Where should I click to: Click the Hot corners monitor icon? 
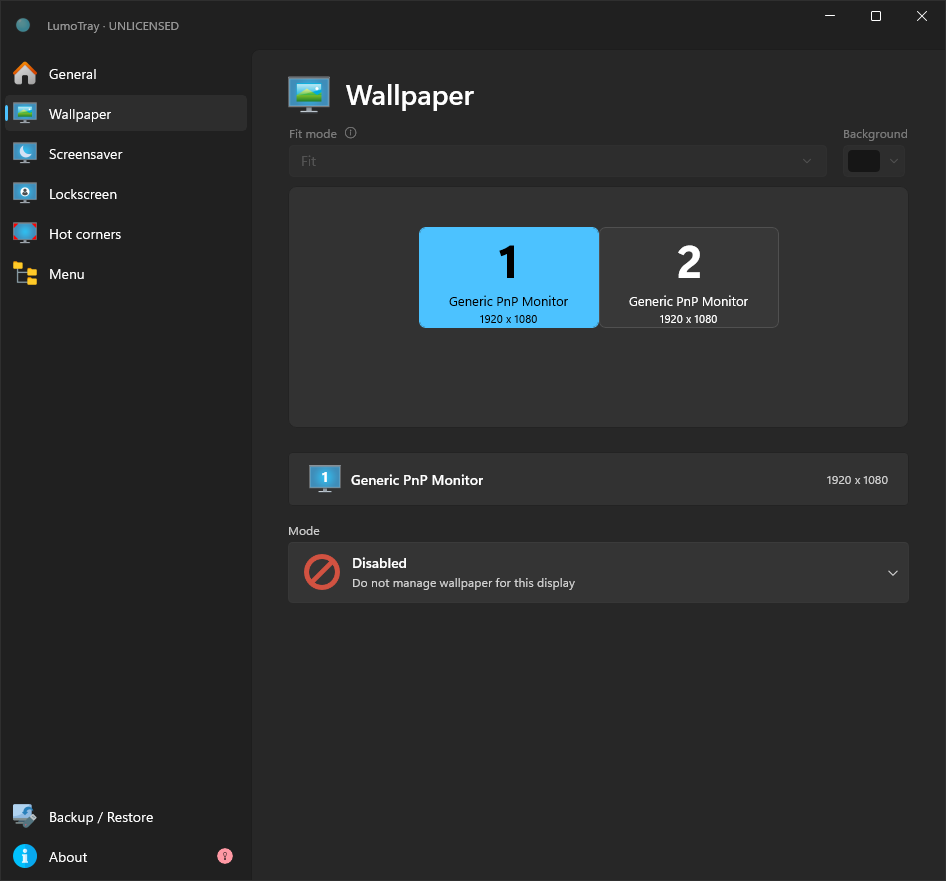pos(25,233)
